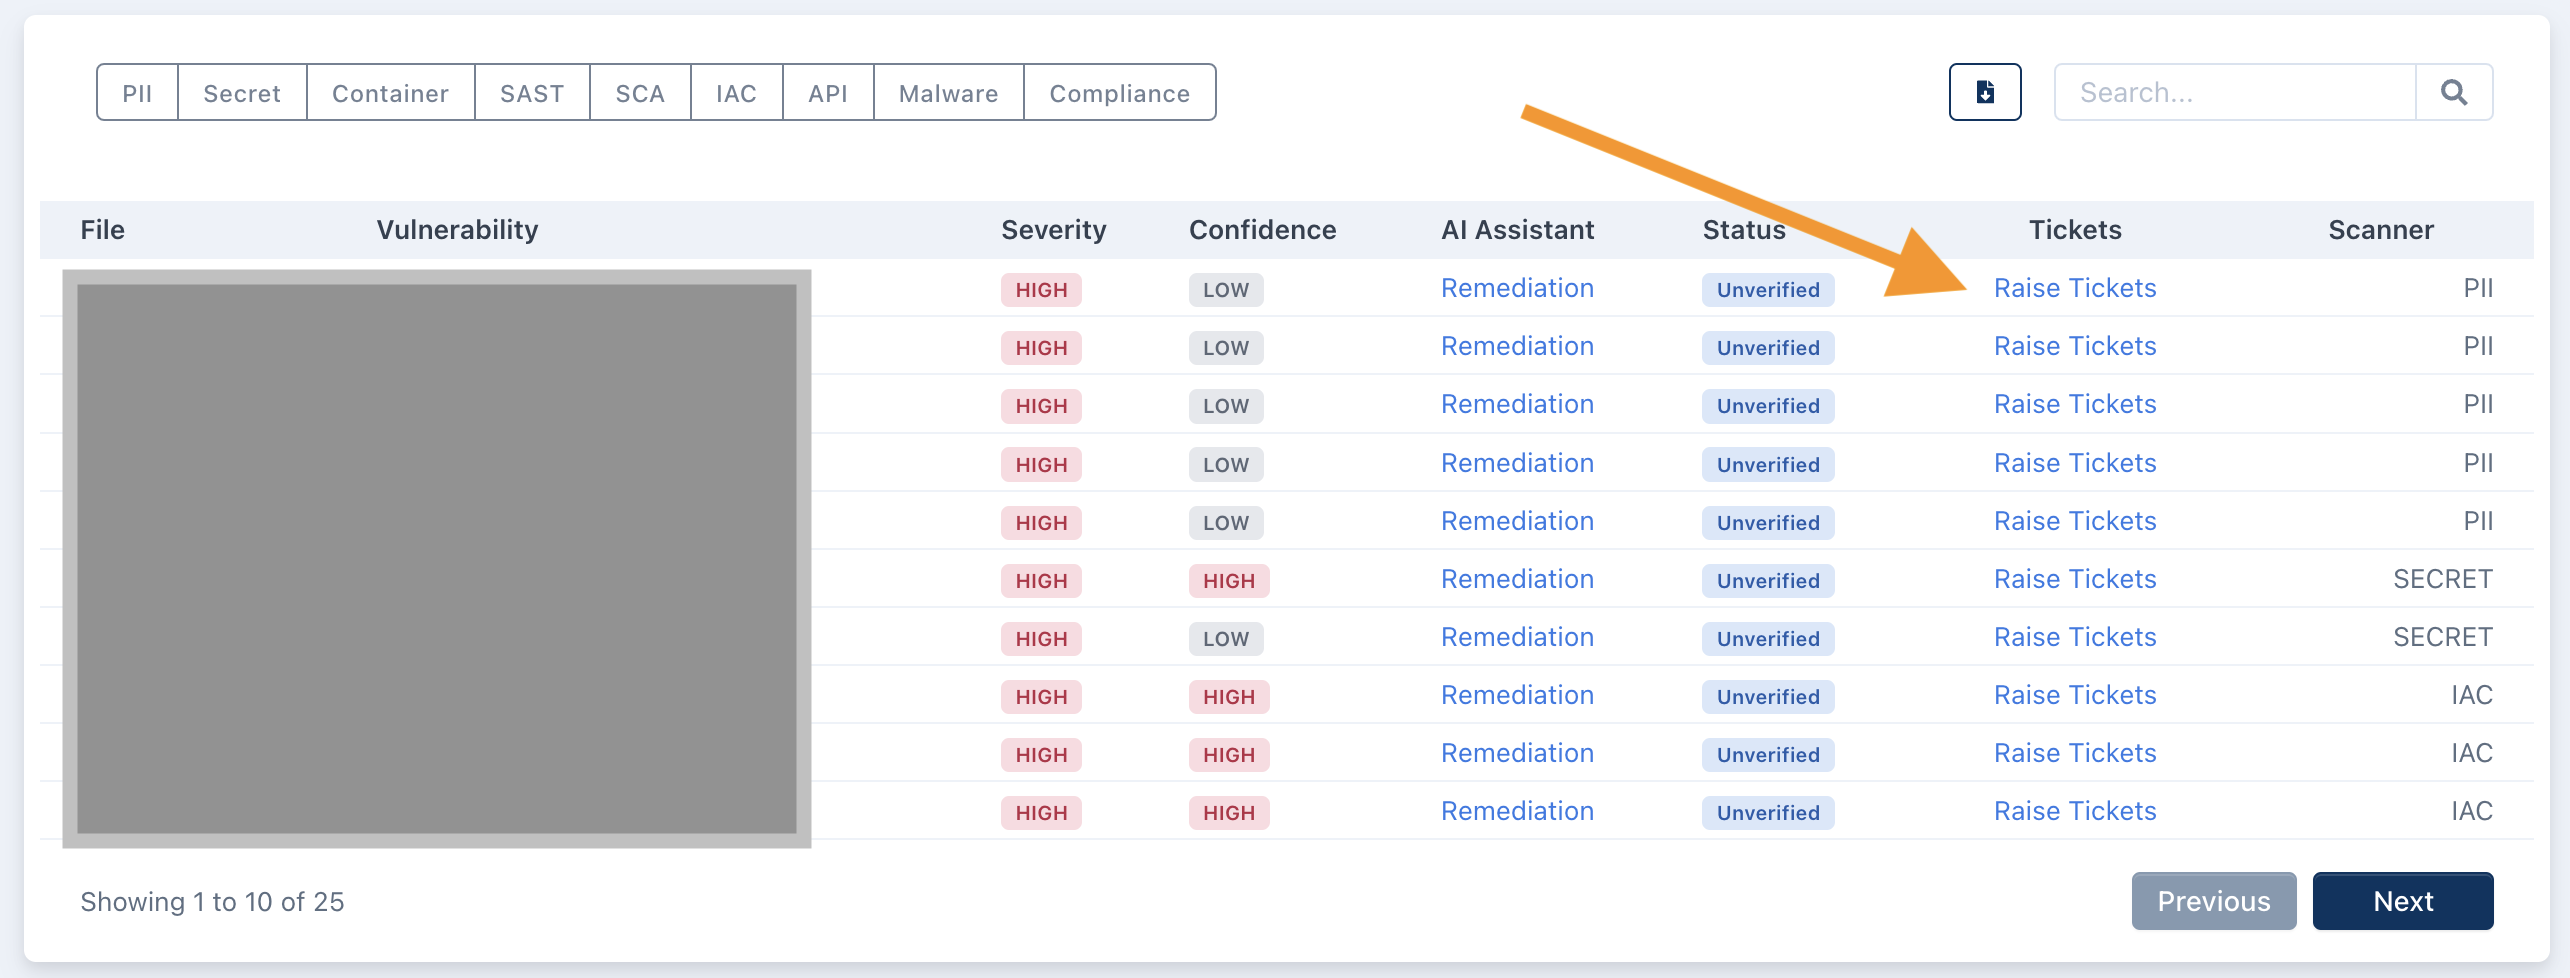
Task: Open the API filter tab
Action: [x=828, y=93]
